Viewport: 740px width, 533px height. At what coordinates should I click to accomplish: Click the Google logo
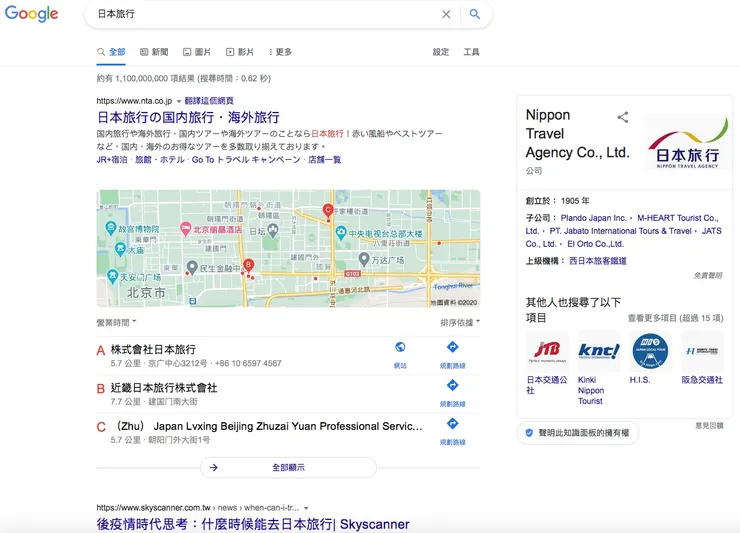[31, 14]
